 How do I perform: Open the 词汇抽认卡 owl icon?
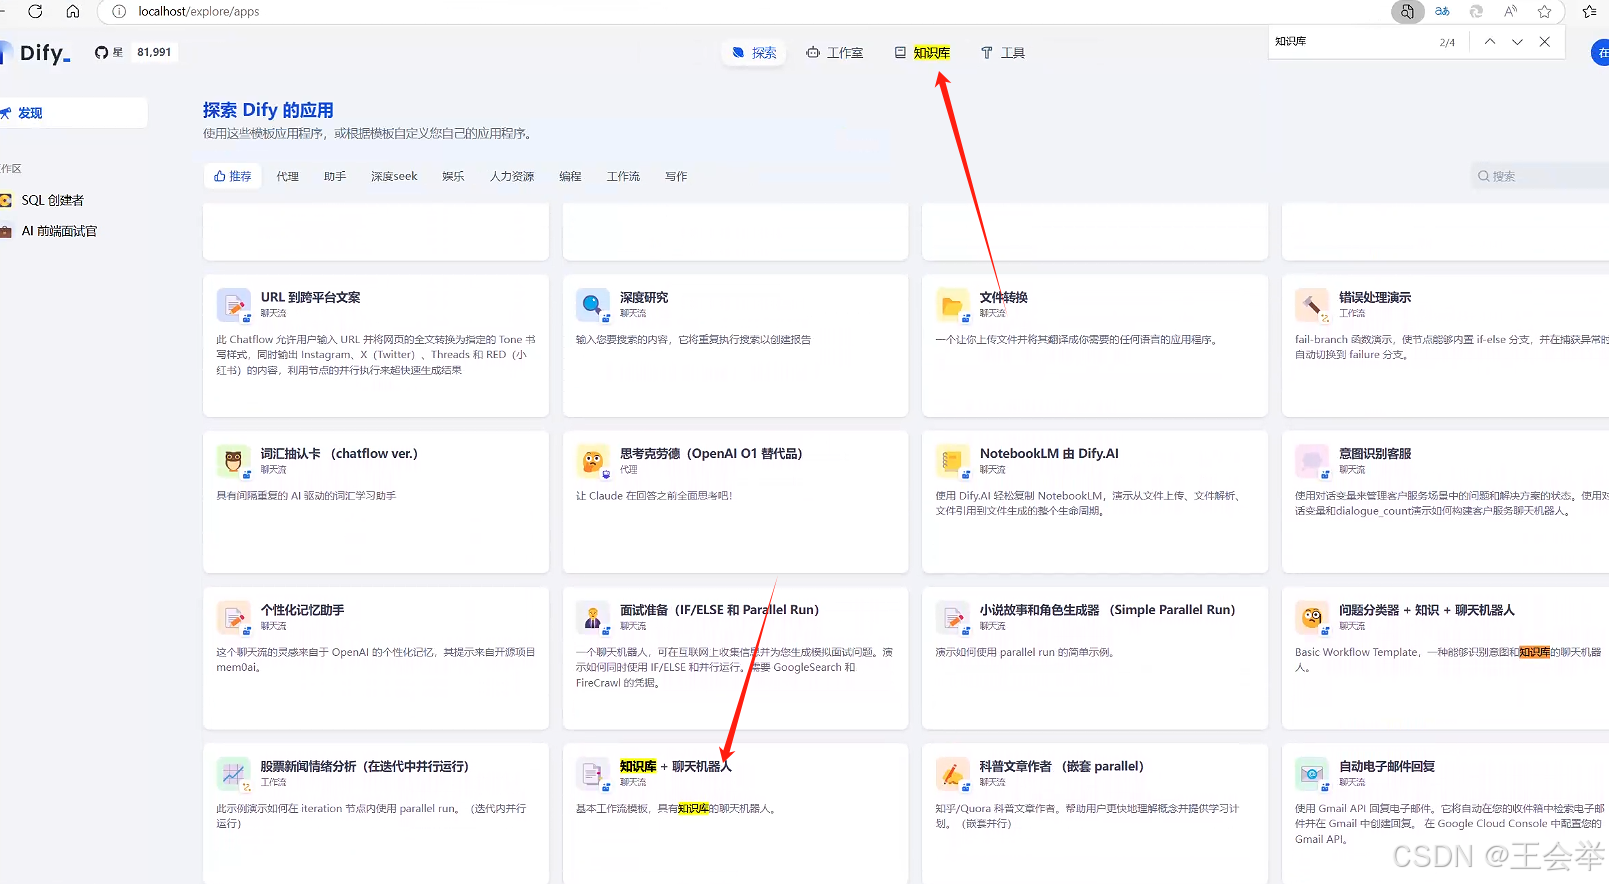click(233, 461)
